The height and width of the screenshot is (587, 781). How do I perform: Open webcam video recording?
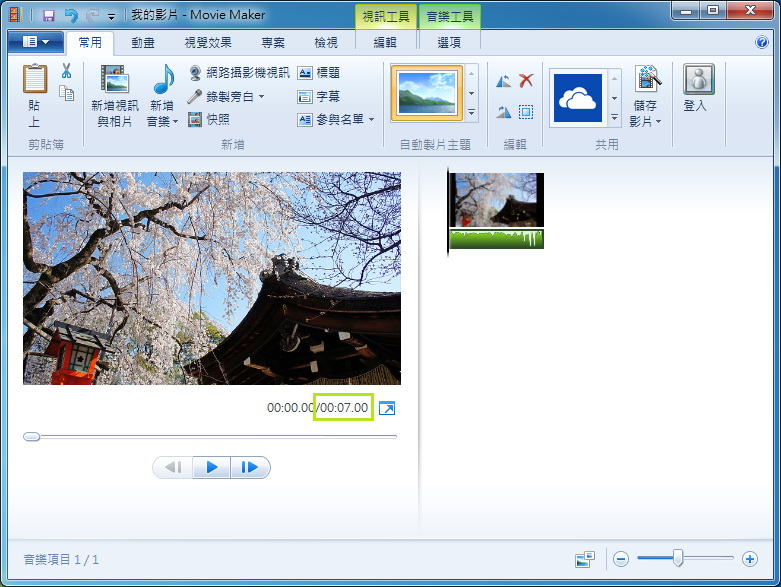(x=239, y=73)
